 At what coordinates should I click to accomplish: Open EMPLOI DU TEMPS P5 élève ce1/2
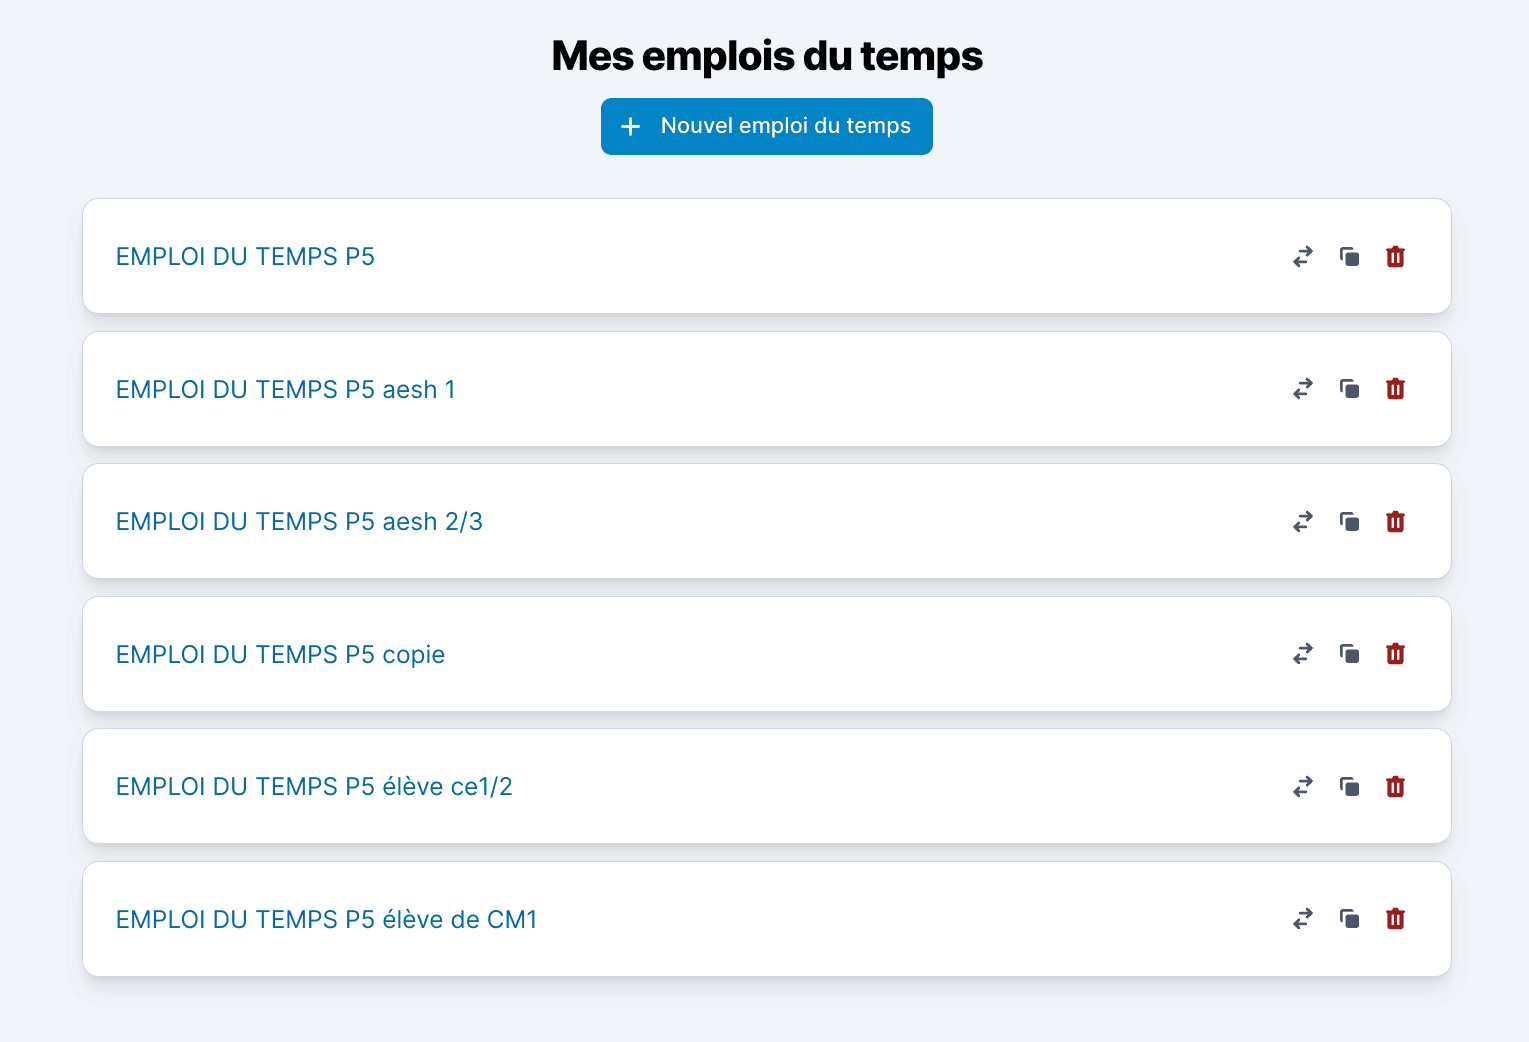[x=314, y=787]
